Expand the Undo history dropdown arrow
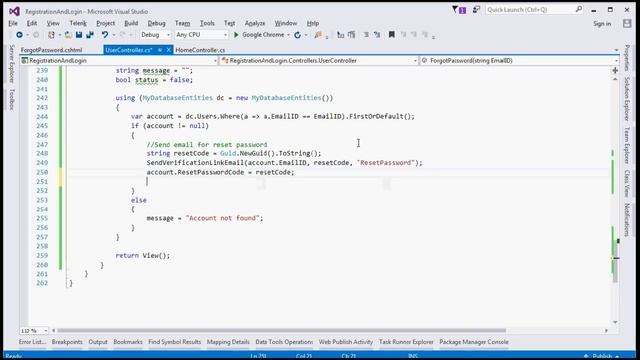This screenshot has width=640, height=360. tap(114, 35)
